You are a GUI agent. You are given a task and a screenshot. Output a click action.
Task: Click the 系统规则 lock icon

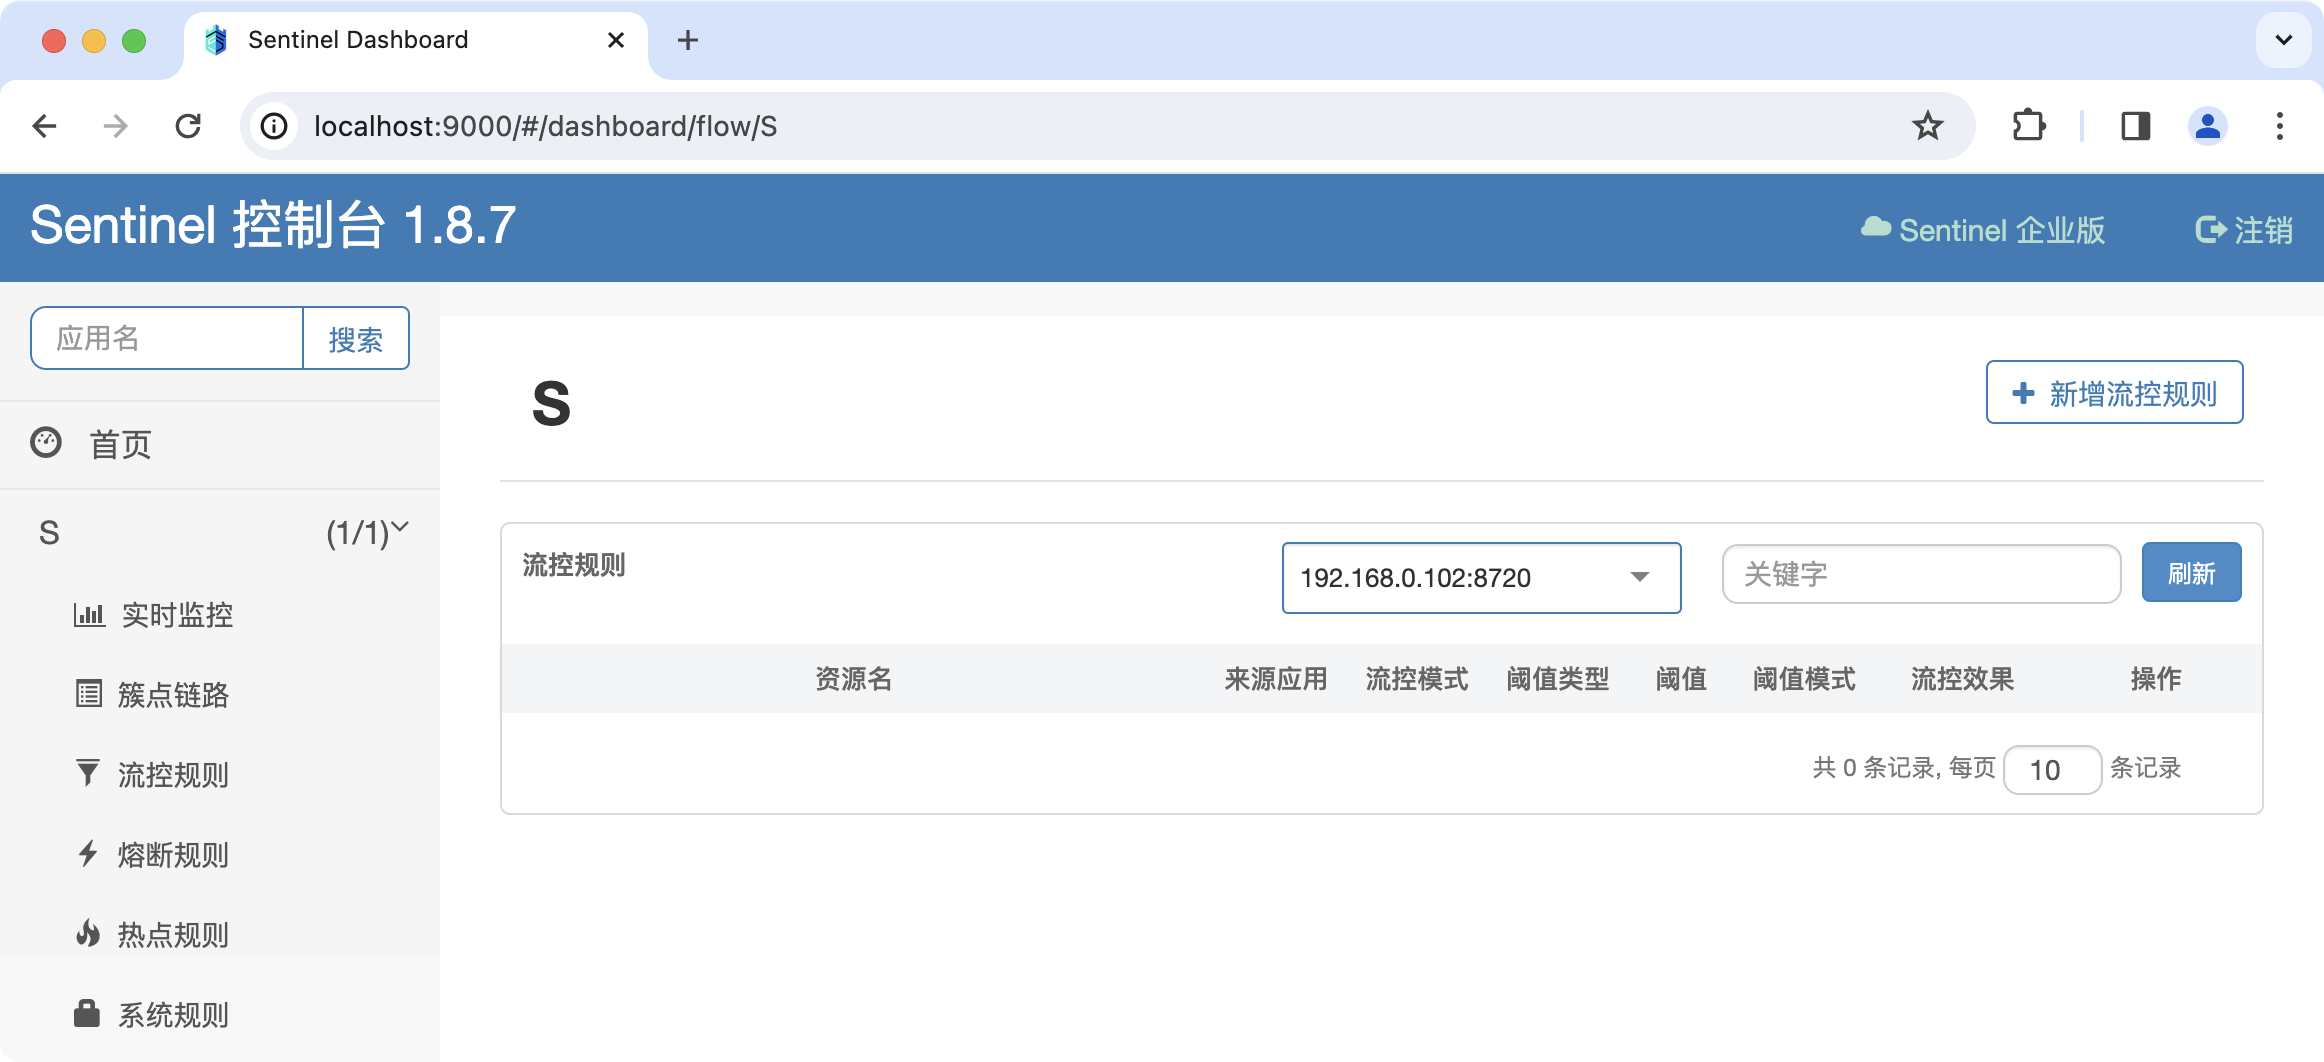pos(87,1013)
